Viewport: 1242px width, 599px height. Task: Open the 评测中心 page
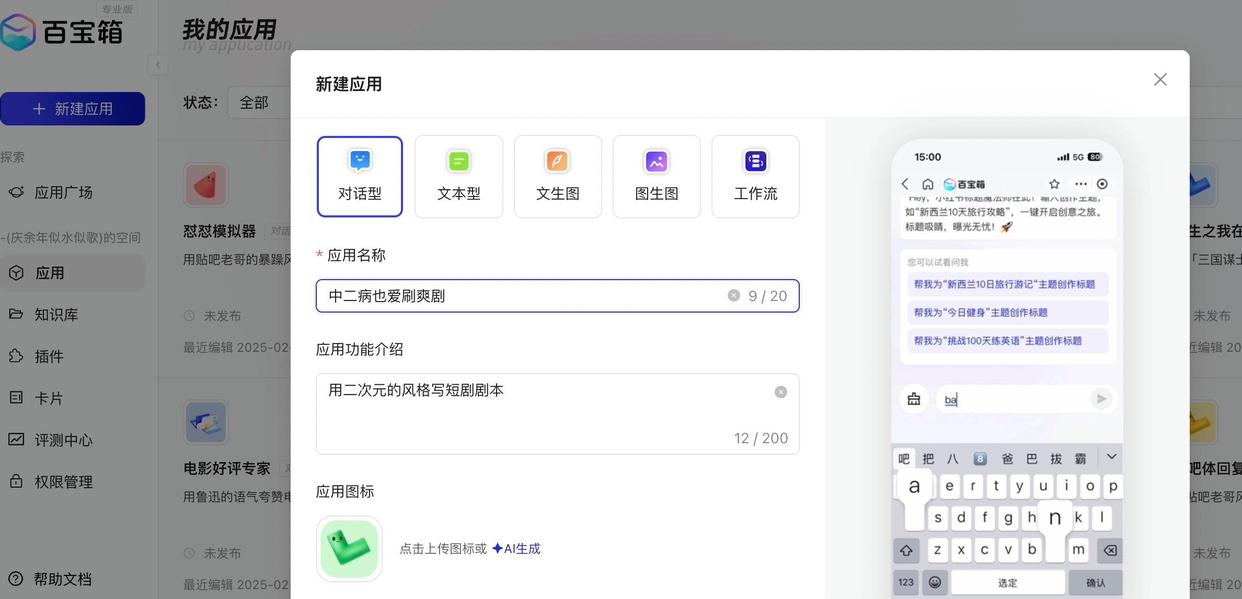coord(63,440)
